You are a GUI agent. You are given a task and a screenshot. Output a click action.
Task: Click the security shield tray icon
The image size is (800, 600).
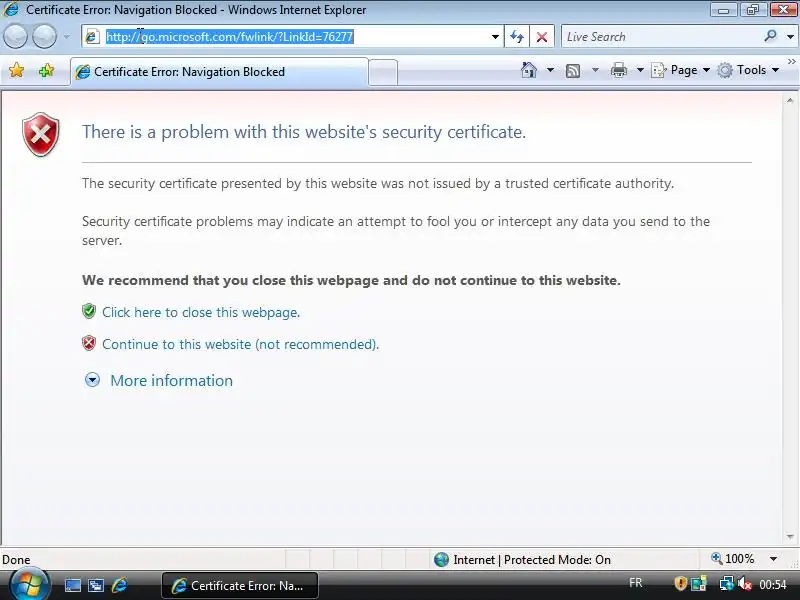(x=681, y=584)
